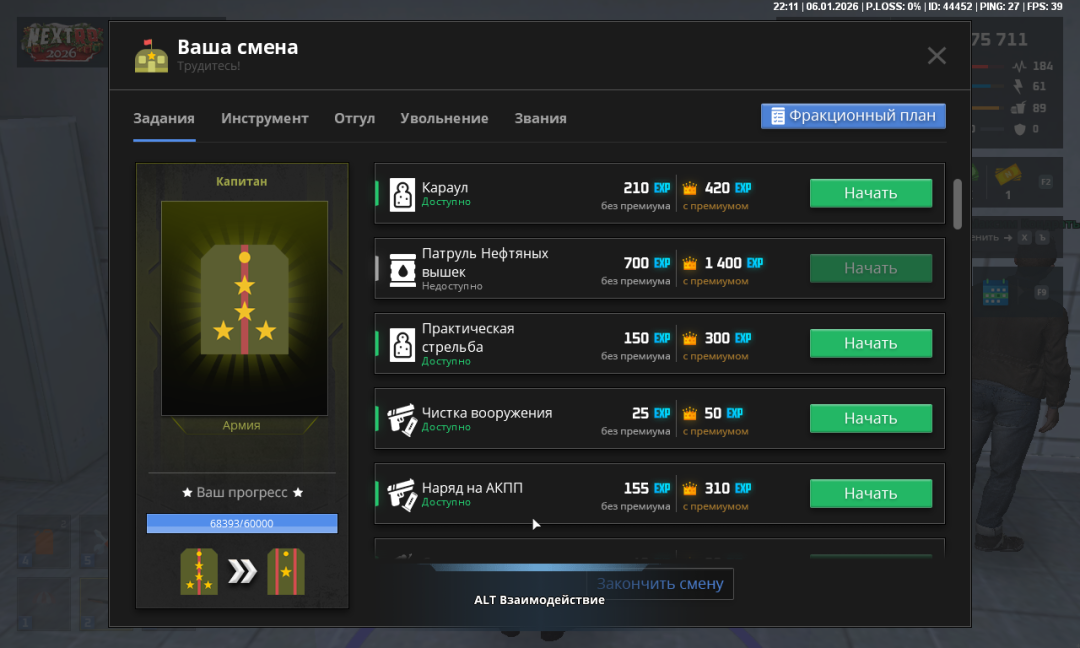Show the Звания tab
The height and width of the screenshot is (648, 1080).
pyautogui.click(x=540, y=118)
